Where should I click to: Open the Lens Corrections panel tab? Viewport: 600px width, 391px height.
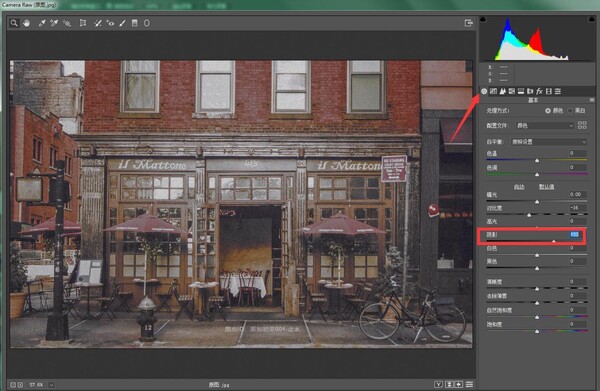530,91
